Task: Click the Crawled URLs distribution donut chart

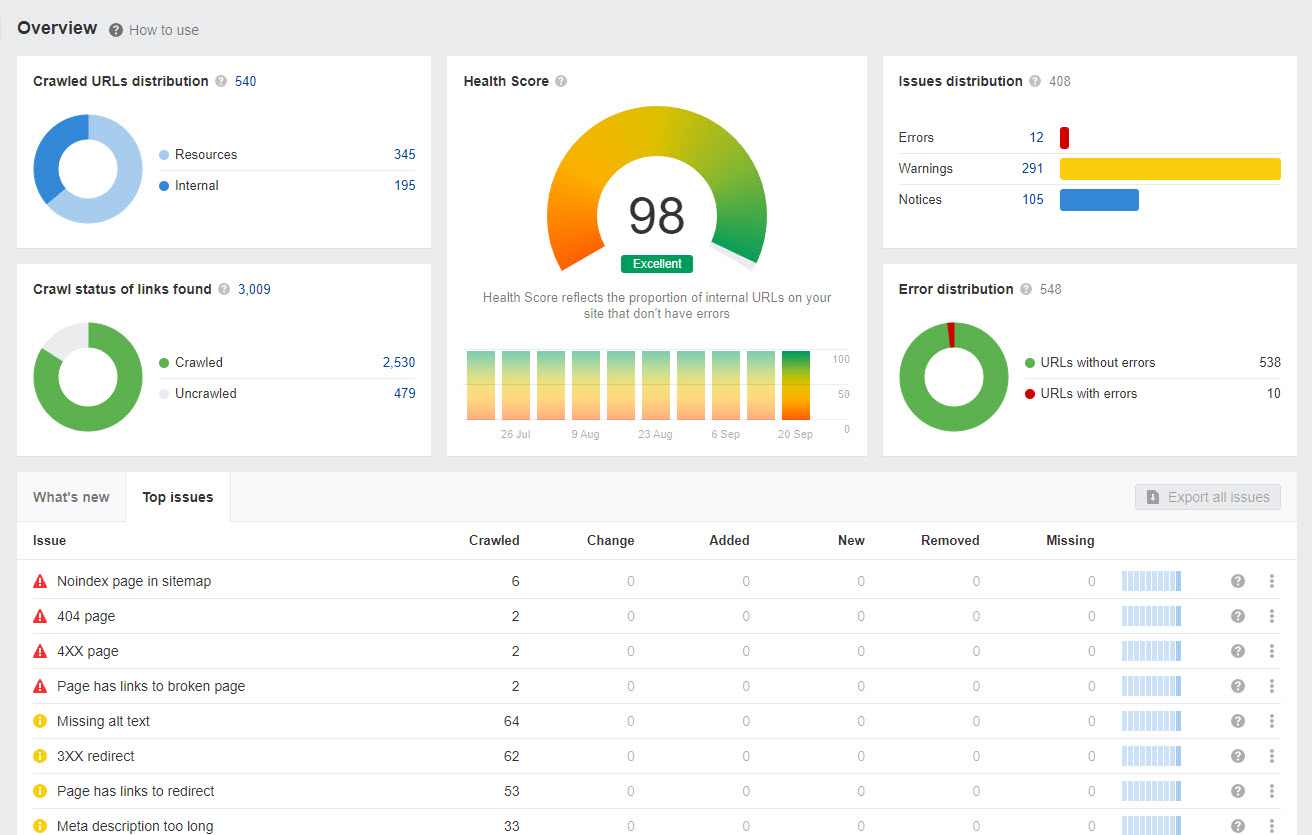Action: point(88,169)
